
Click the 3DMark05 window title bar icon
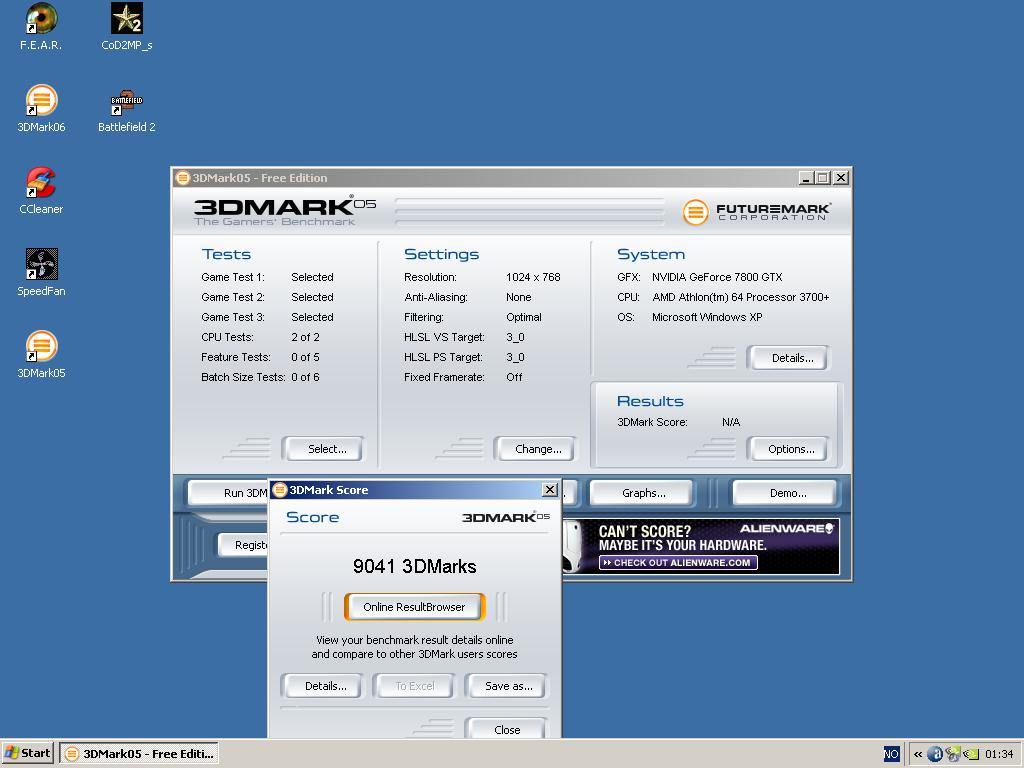pyautogui.click(x=183, y=178)
